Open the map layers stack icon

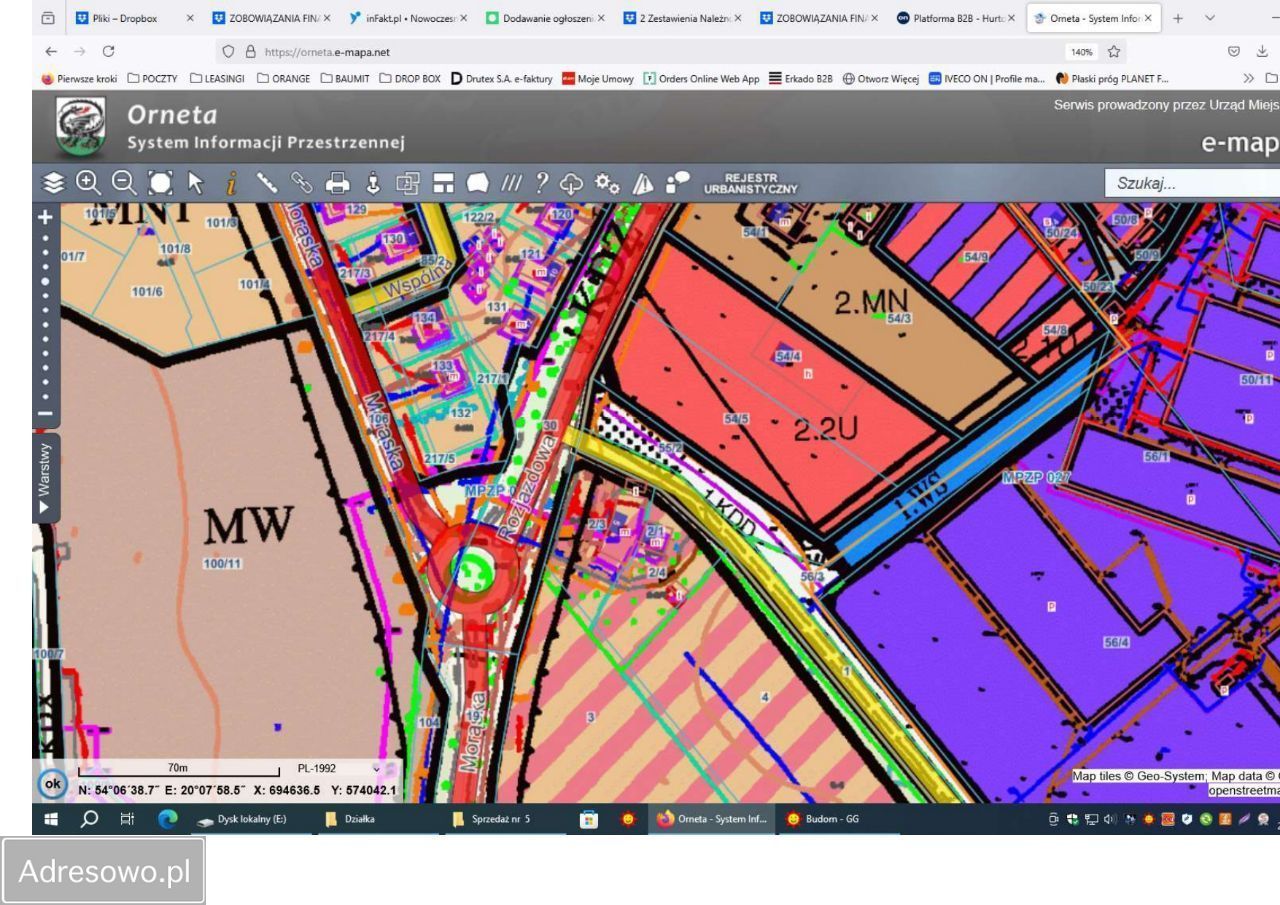click(x=53, y=183)
